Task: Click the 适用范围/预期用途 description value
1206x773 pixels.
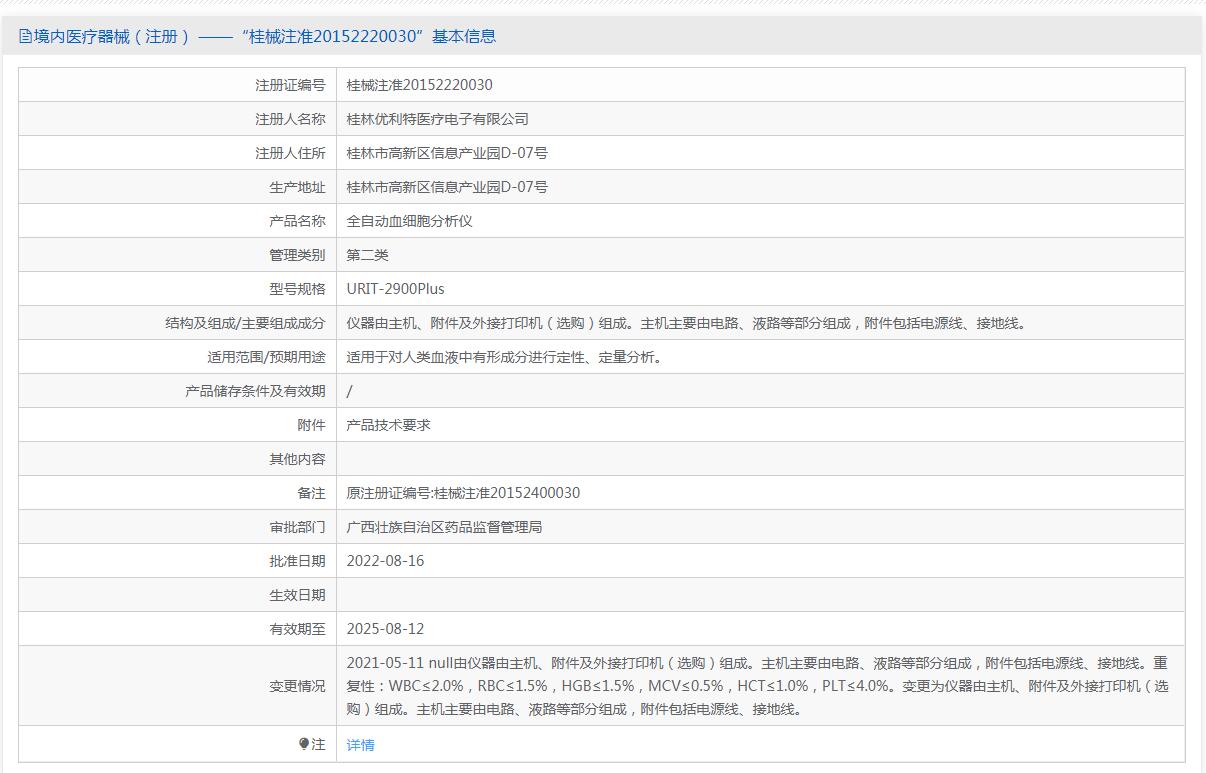Action: tap(504, 357)
